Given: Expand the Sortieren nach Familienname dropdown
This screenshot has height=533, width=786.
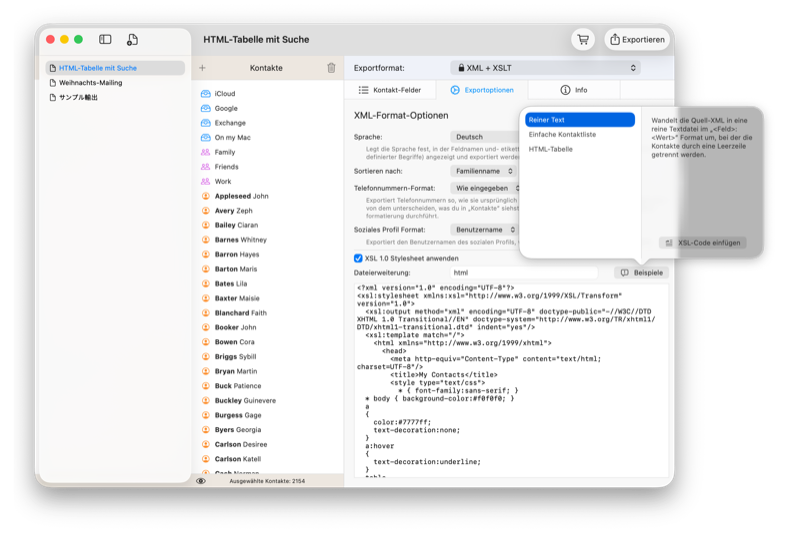Looking at the screenshot, I should click(x=484, y=171).
